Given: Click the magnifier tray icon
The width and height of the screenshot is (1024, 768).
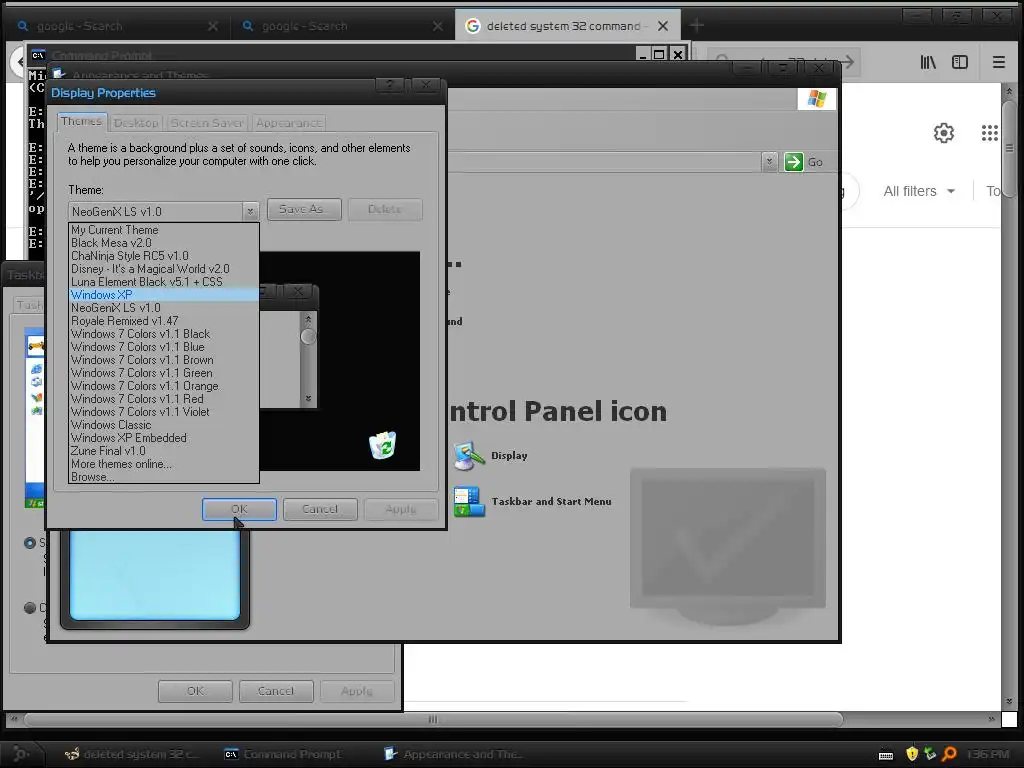Looking at the screenshot, I should 949,754.
